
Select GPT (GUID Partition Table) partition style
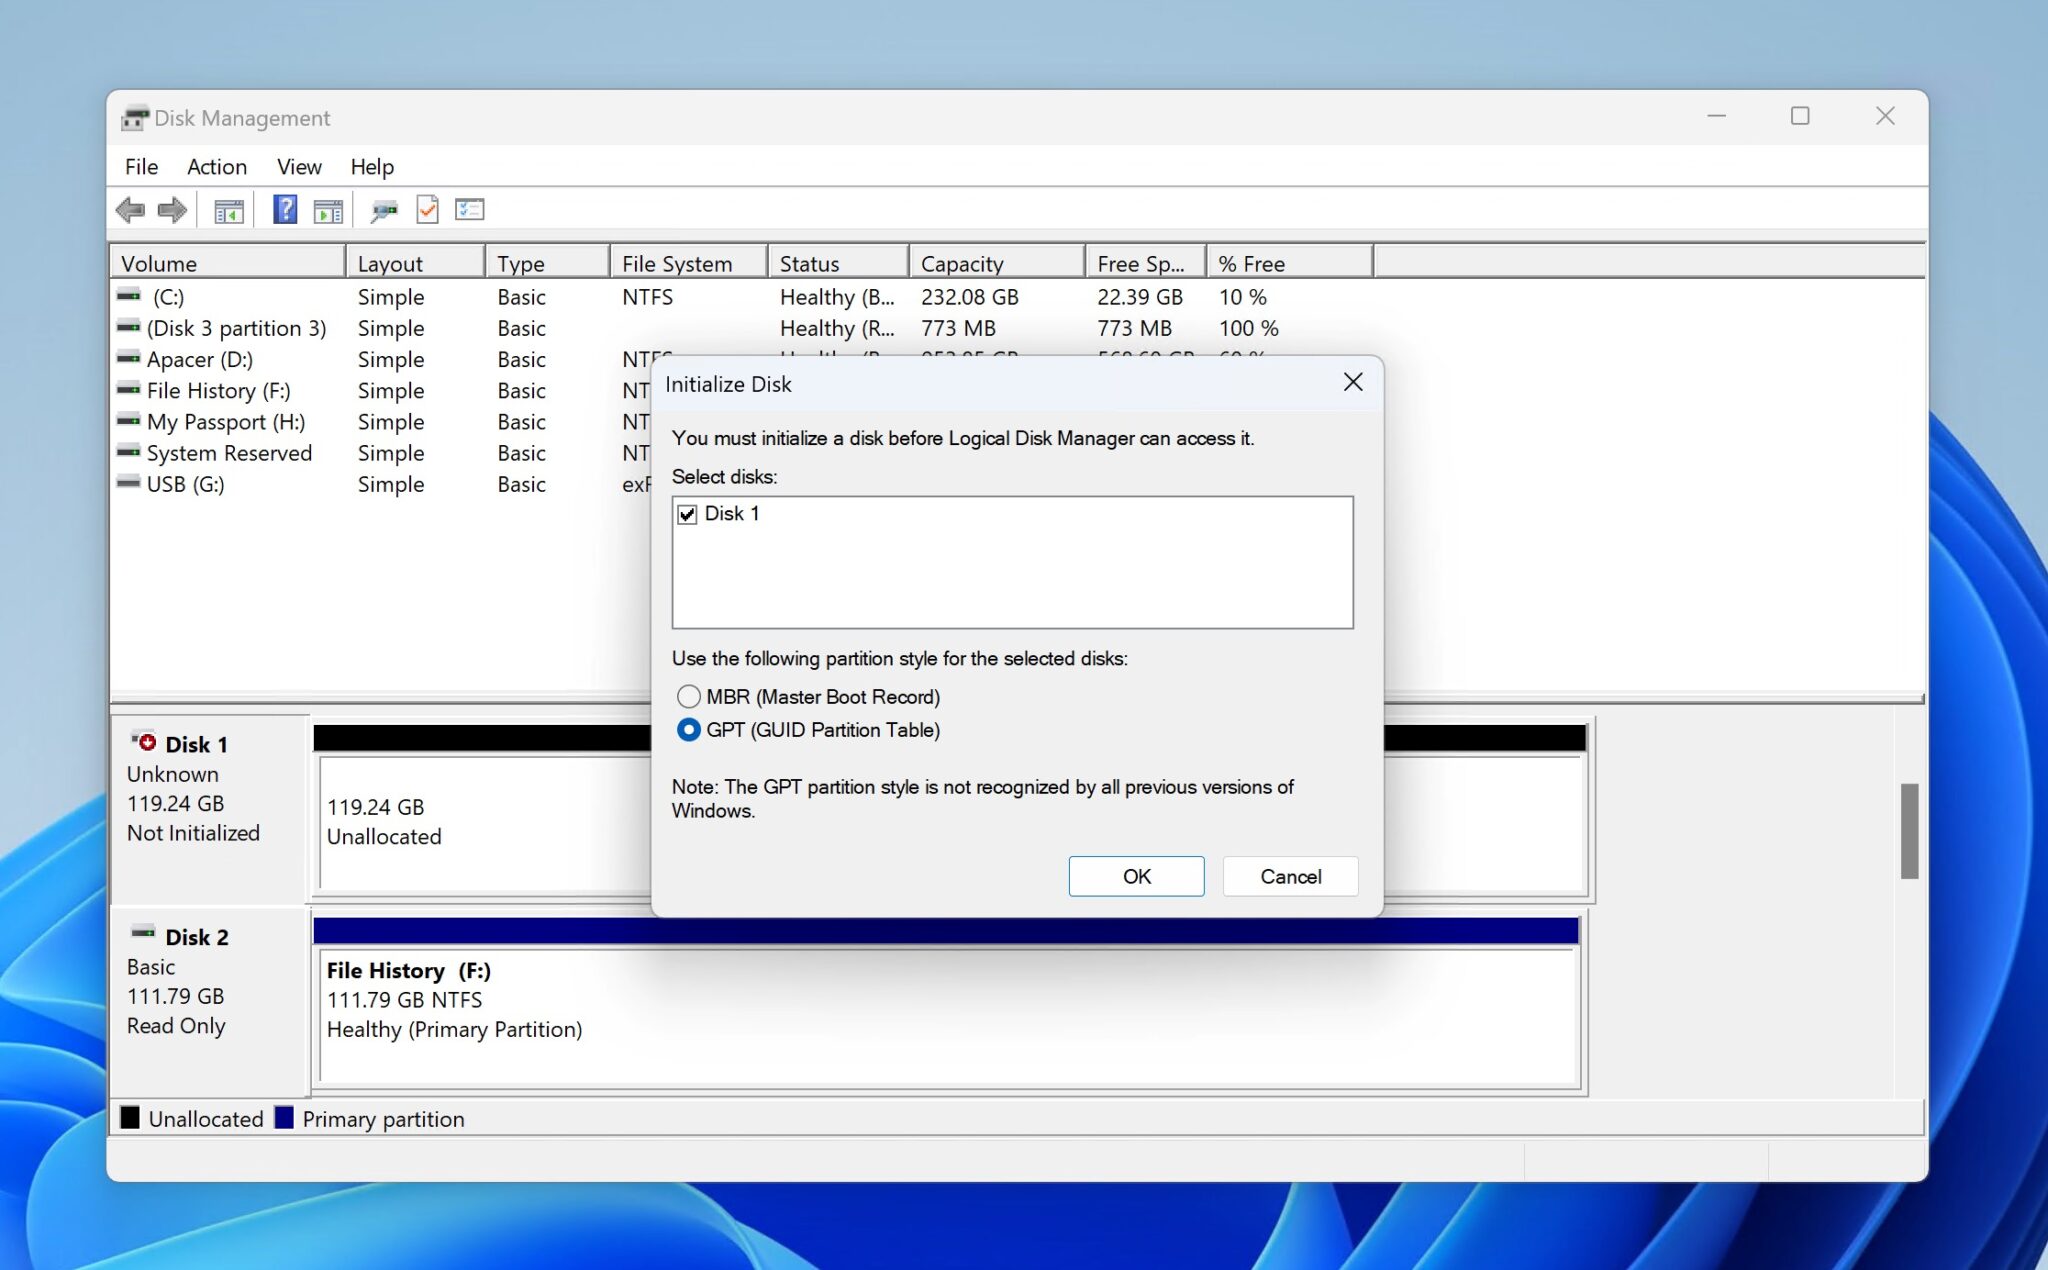689,730
